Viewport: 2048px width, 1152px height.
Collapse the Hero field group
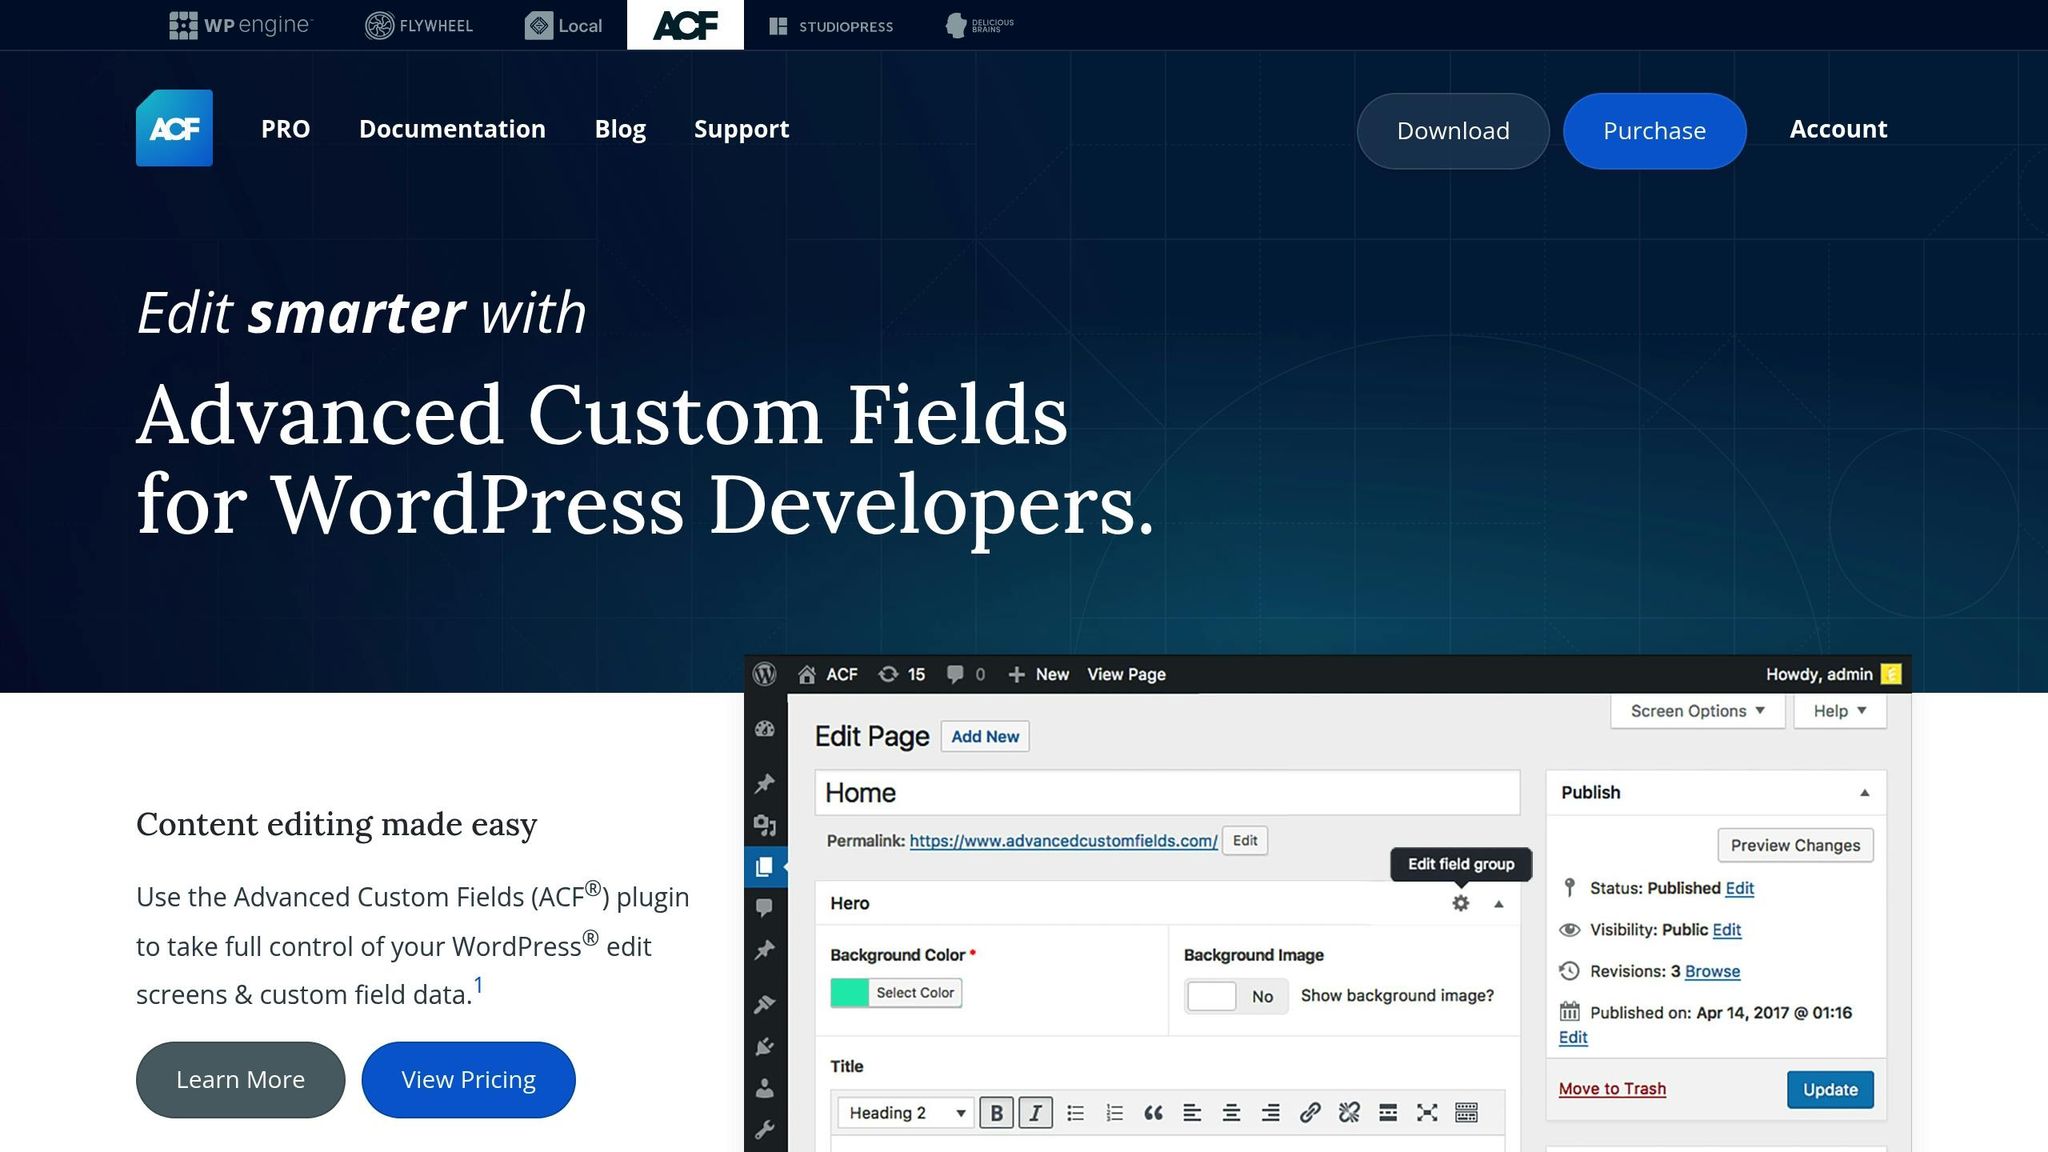tap(1499, 902)
